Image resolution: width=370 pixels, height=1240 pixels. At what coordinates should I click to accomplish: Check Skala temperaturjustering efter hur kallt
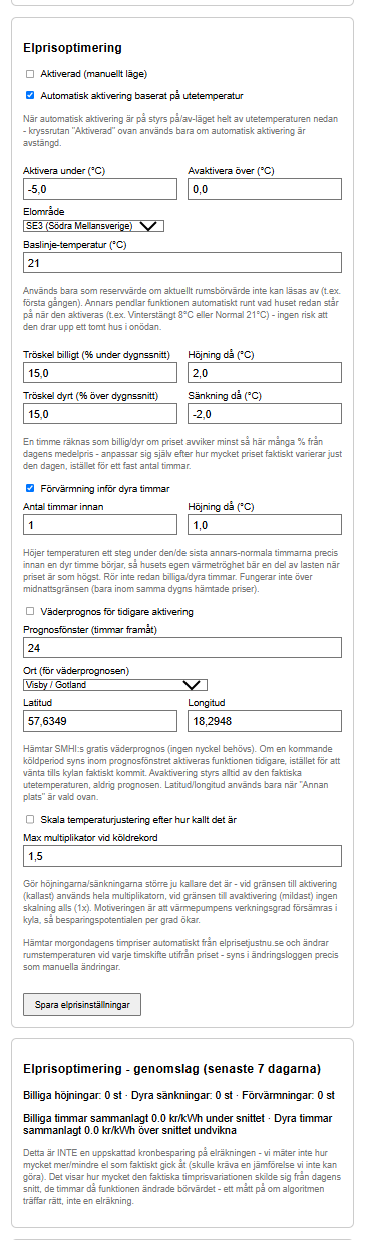click(x=30, y=819)
